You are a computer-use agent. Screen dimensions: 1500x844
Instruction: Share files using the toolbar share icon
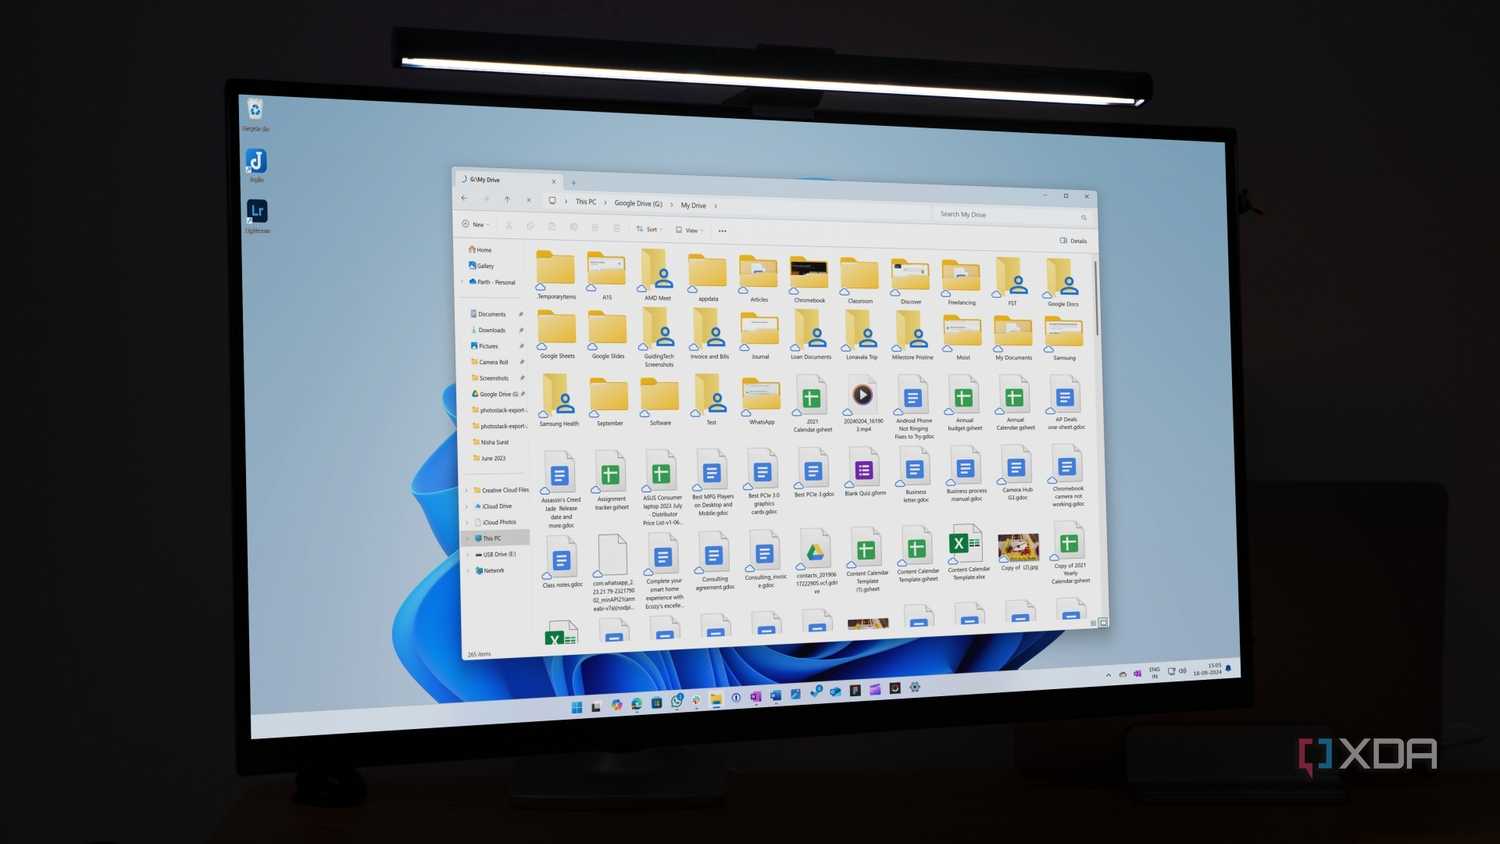[595, 226]
